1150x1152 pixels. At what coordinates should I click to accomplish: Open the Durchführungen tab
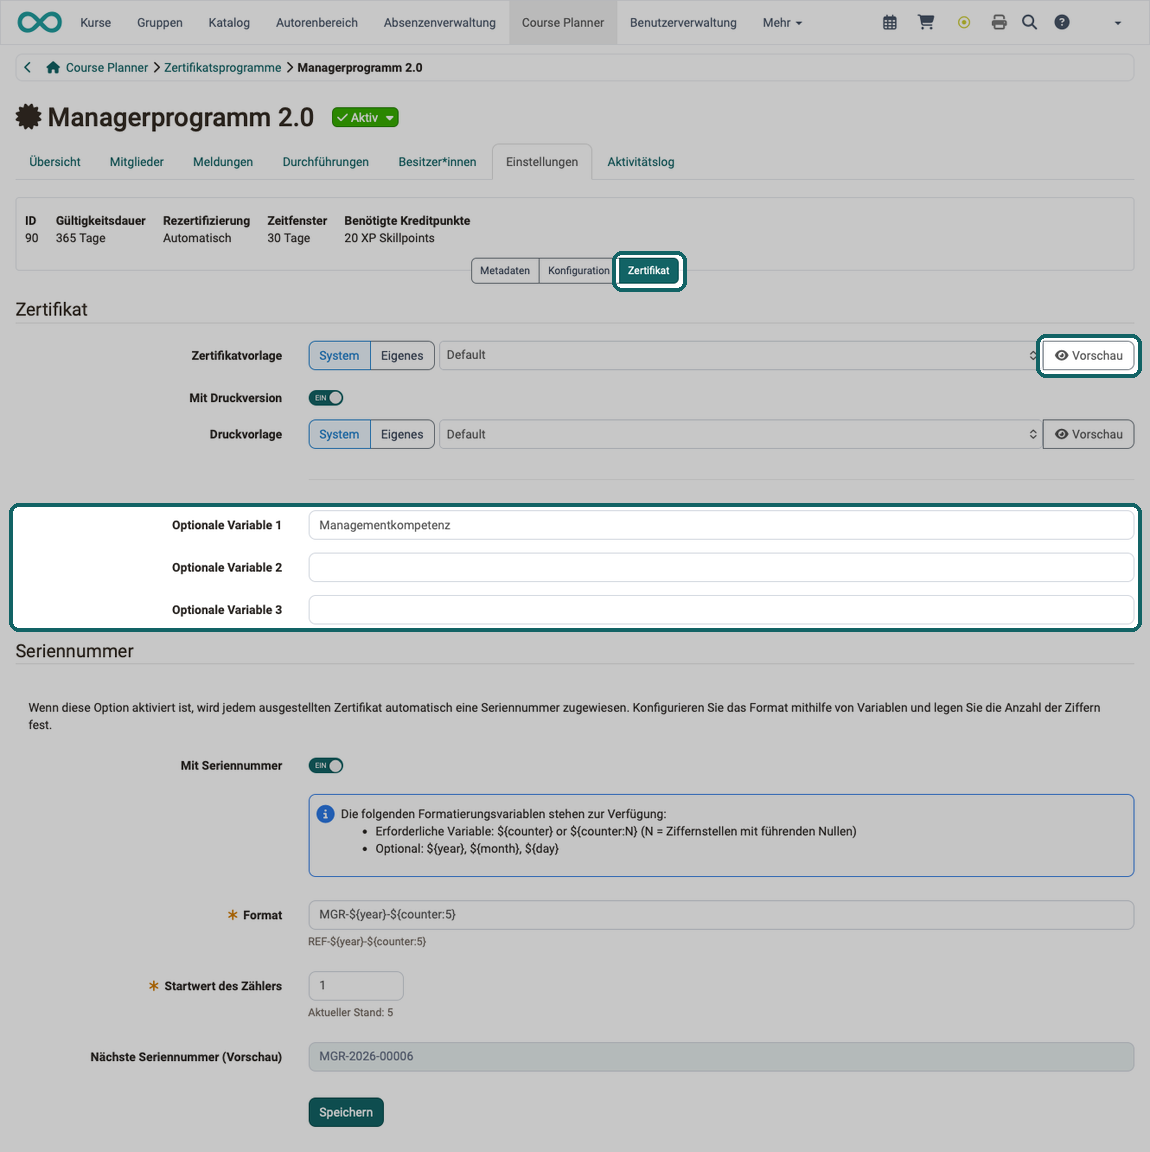pos(326,162)
